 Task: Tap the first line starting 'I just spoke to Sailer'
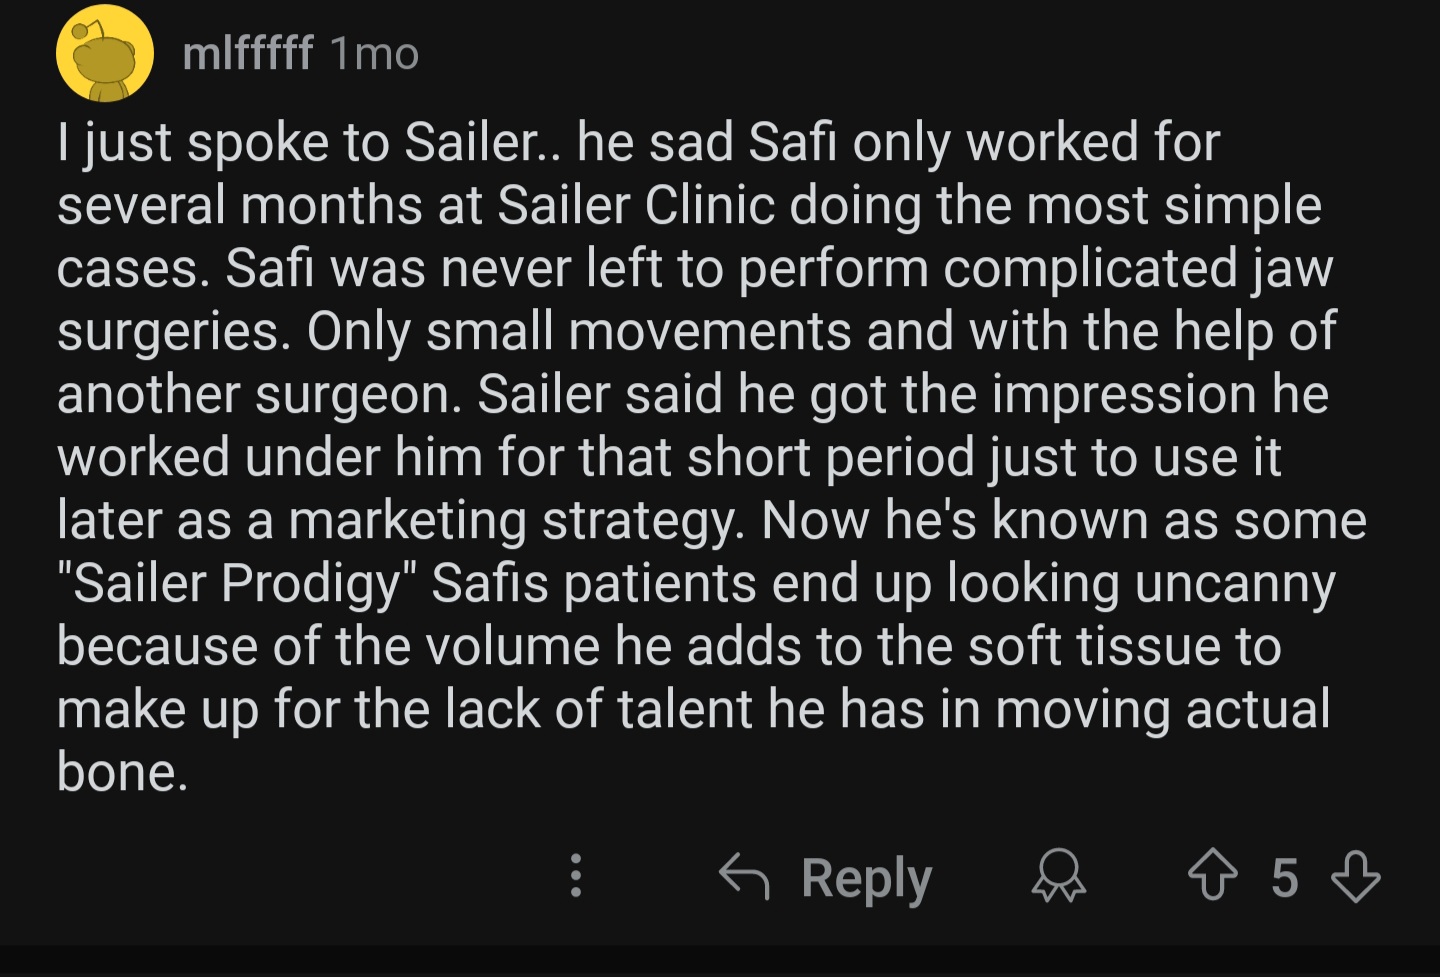[x=638, y=142]
